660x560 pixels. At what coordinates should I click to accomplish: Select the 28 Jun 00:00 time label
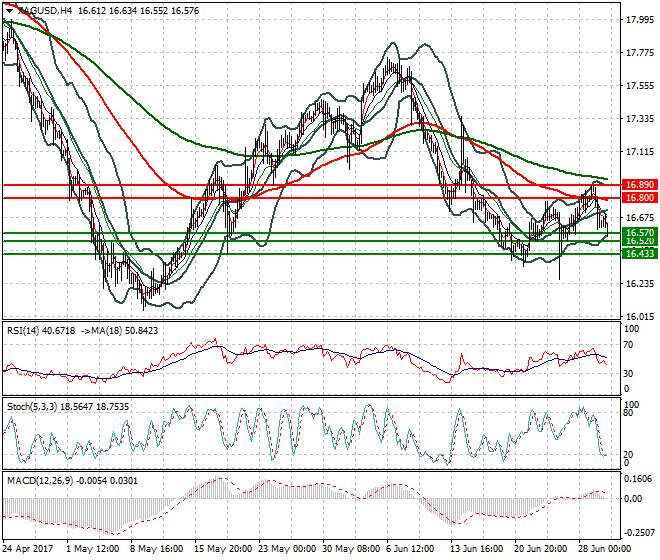(604, 549)
